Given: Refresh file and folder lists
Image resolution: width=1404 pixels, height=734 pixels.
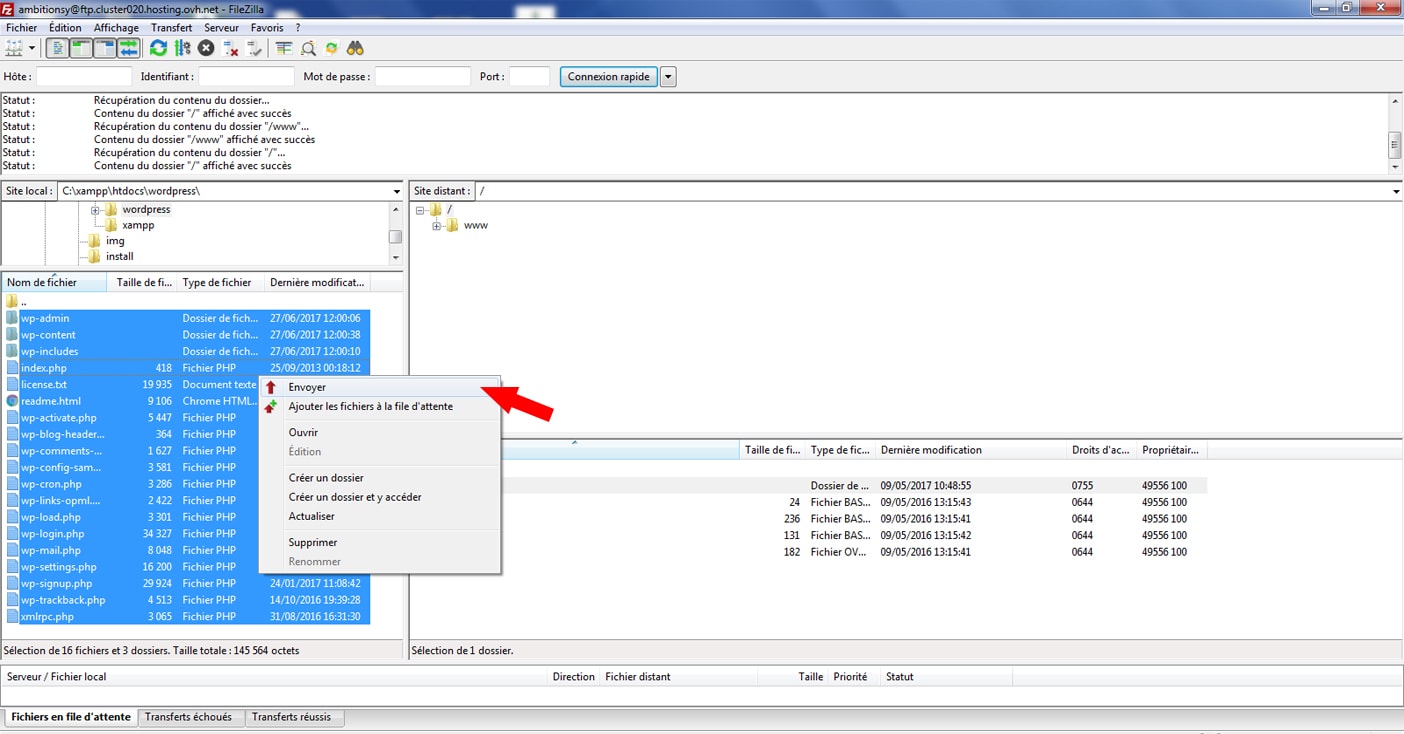Looking at the screenshot, I should click(x=158, y=48).
